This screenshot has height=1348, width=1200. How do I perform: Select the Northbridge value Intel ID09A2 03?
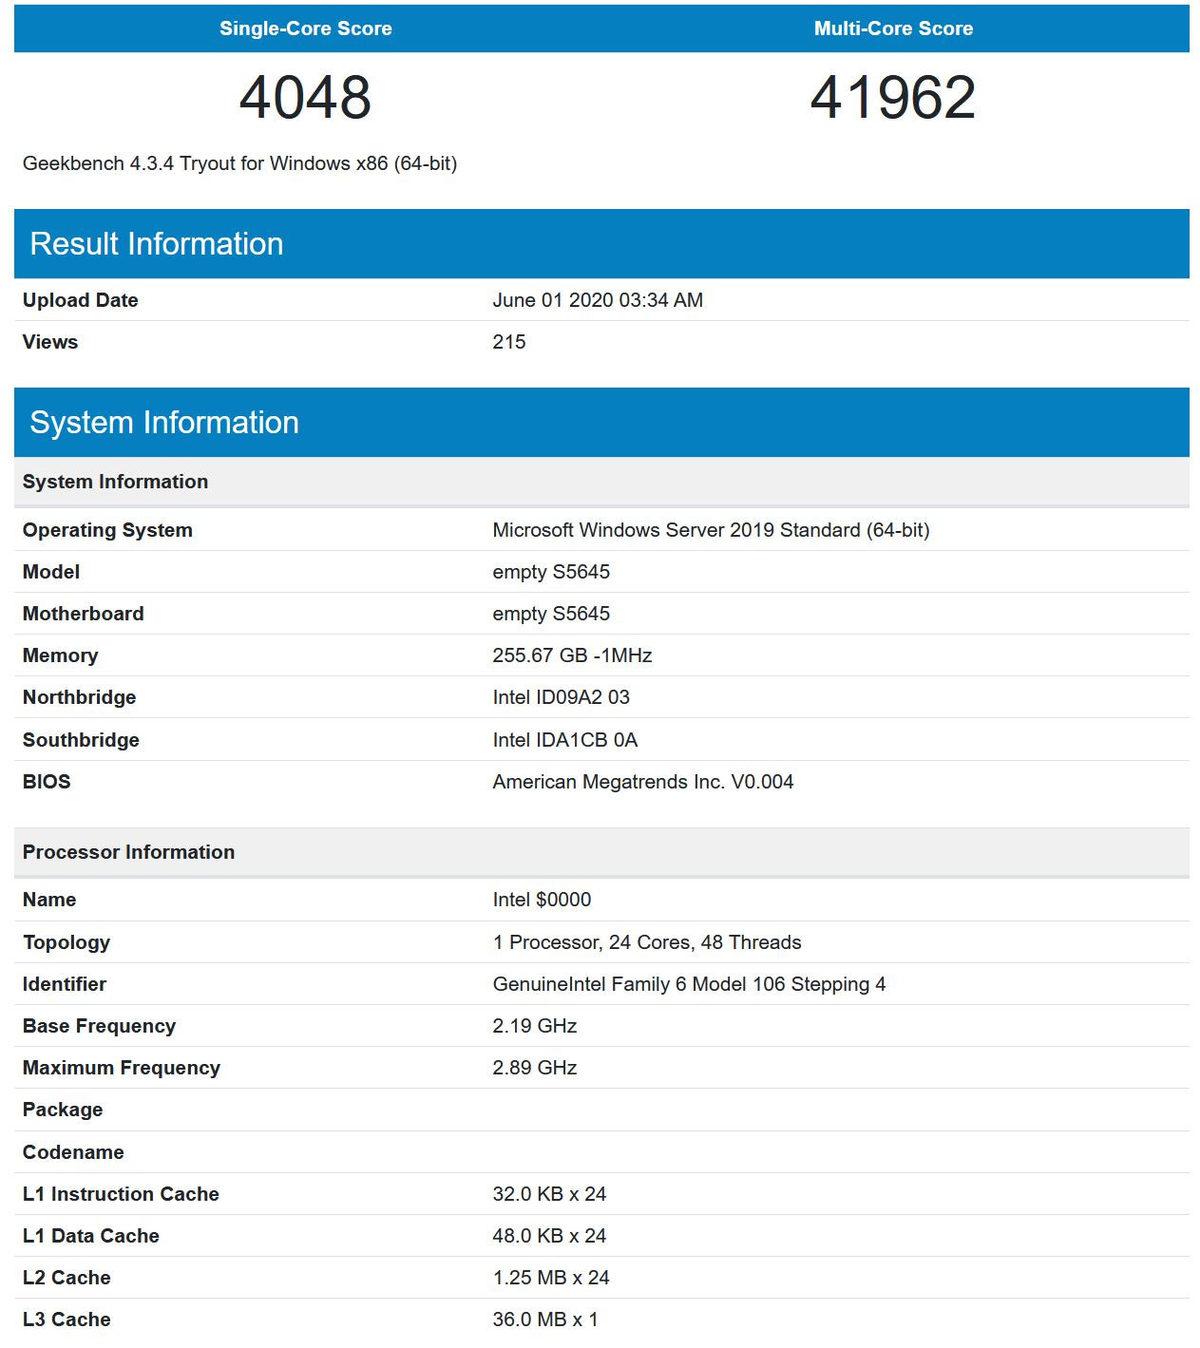click(557, 697)
